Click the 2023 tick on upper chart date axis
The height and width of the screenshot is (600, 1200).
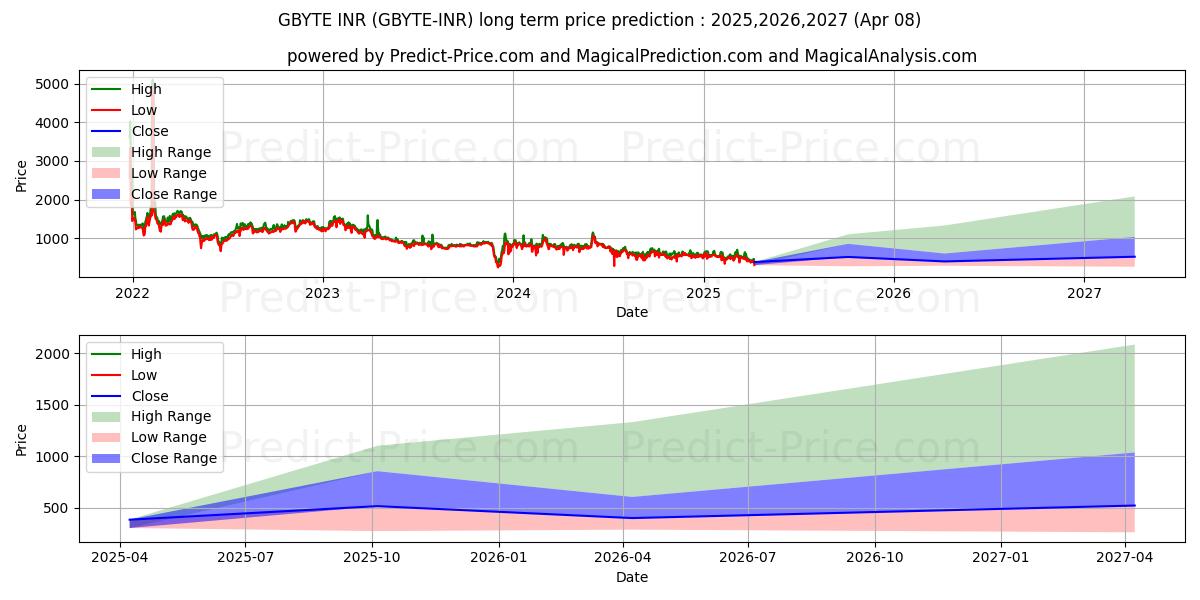[x=322, y=293]
